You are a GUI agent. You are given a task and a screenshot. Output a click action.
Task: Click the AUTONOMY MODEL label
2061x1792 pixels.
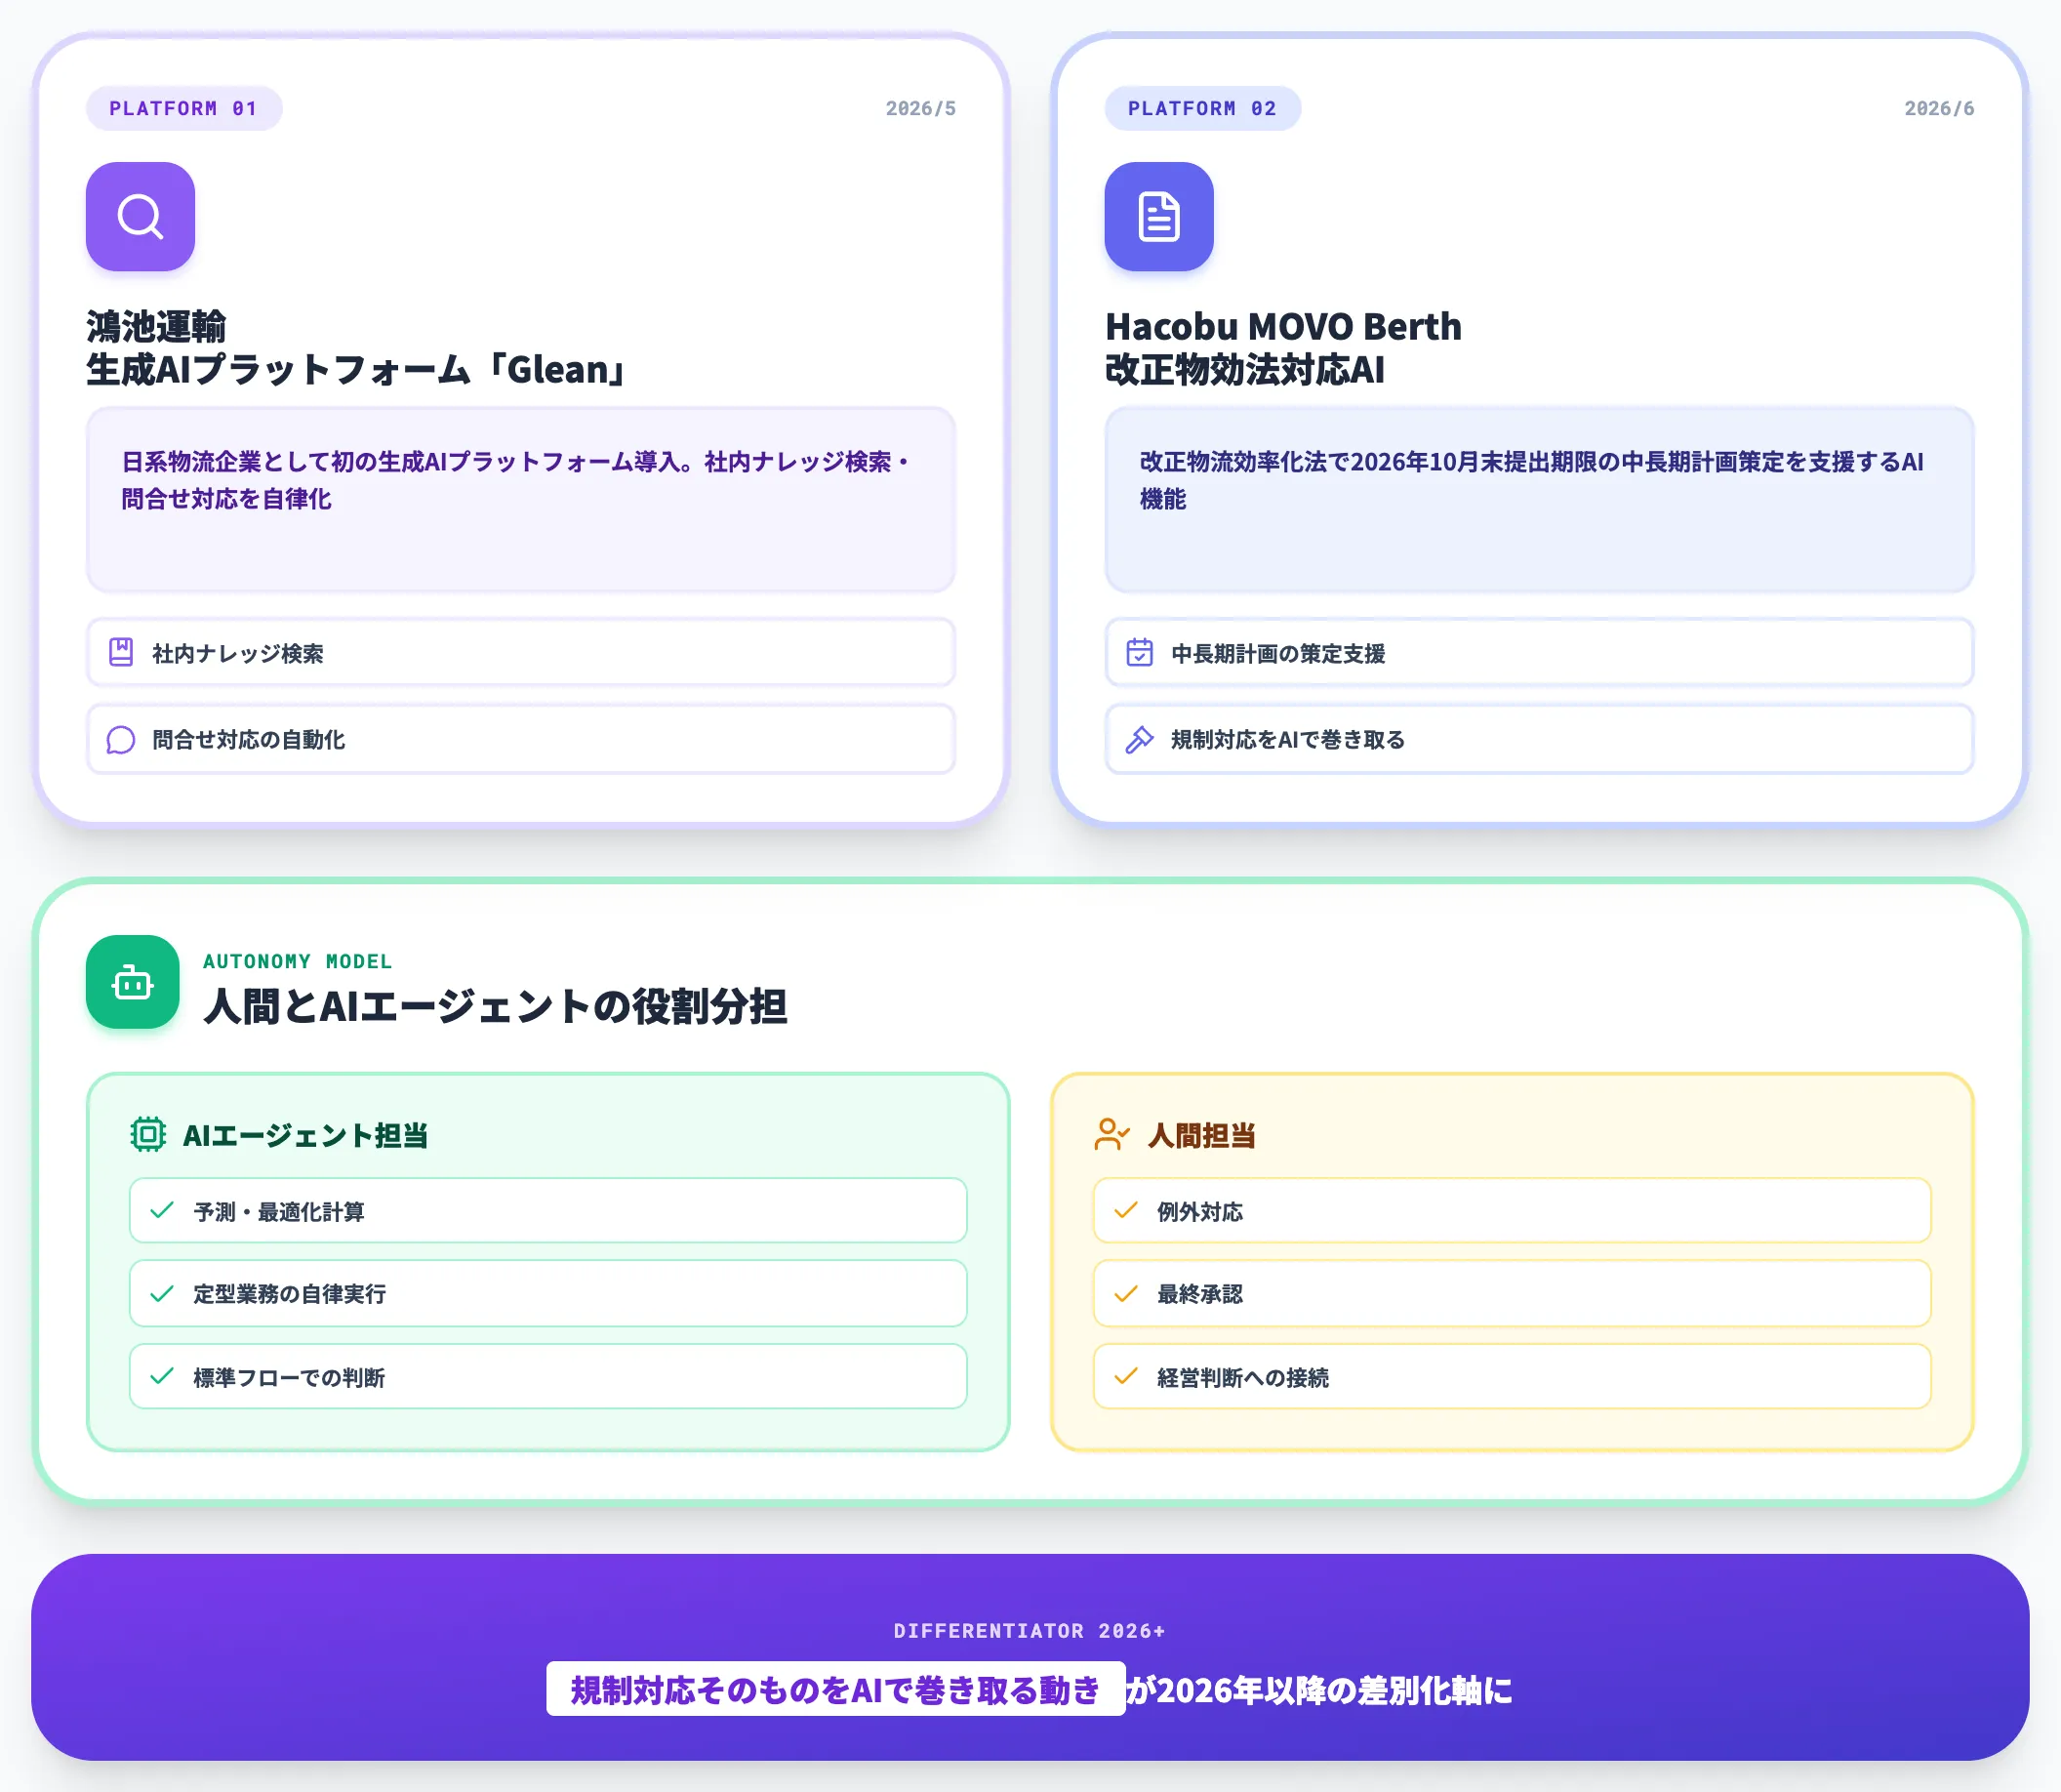click(298, 961)
